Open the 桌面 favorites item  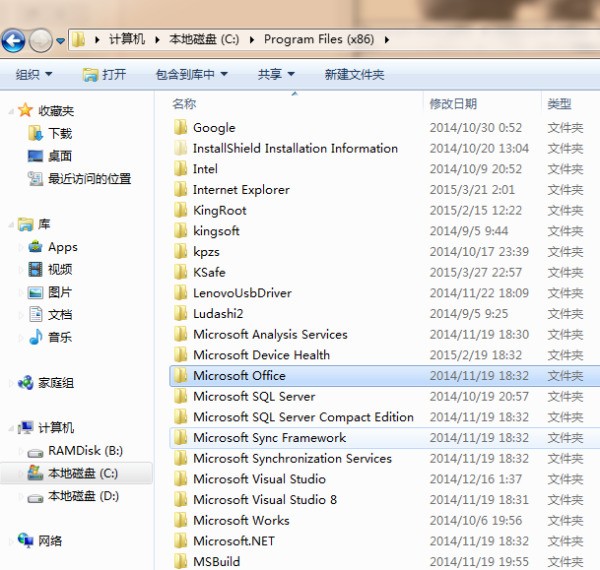click(x=60, y=156)
